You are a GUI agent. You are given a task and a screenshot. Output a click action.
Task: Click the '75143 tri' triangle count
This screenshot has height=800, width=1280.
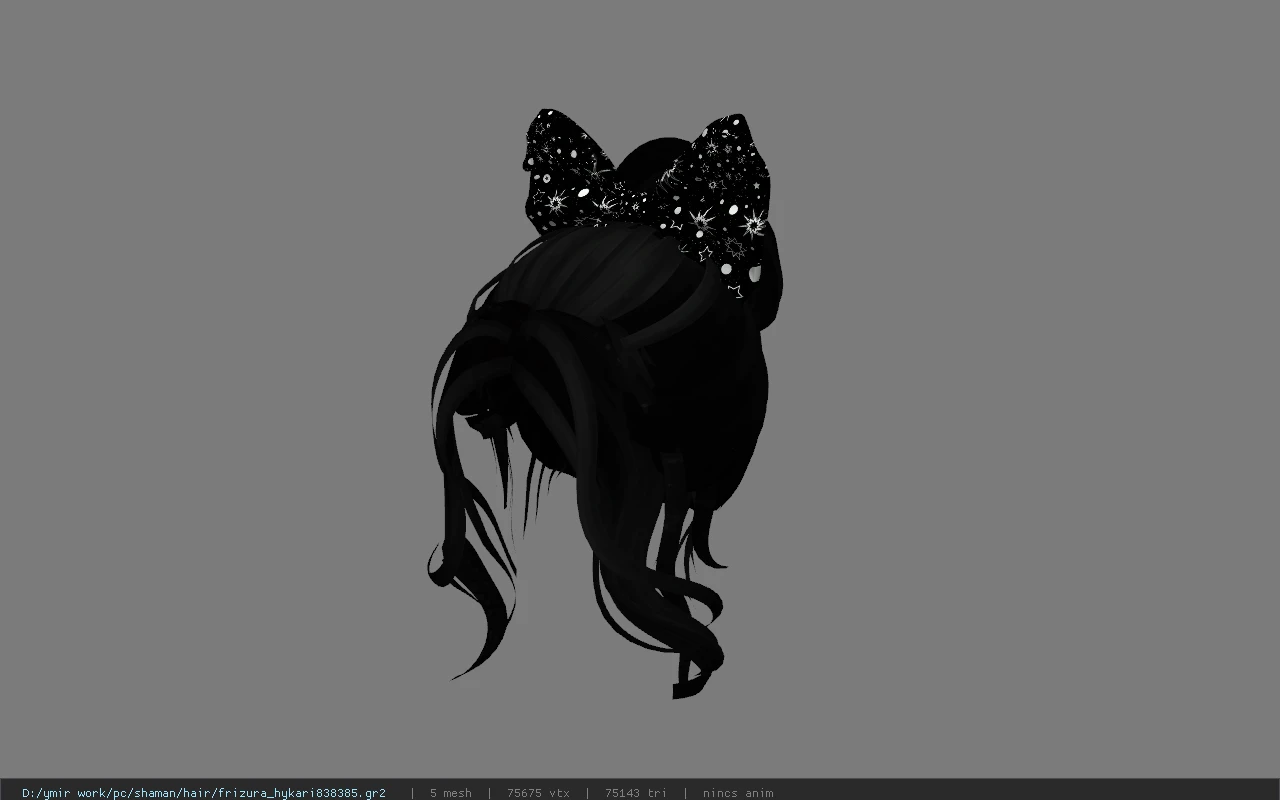tap(635, 793)
